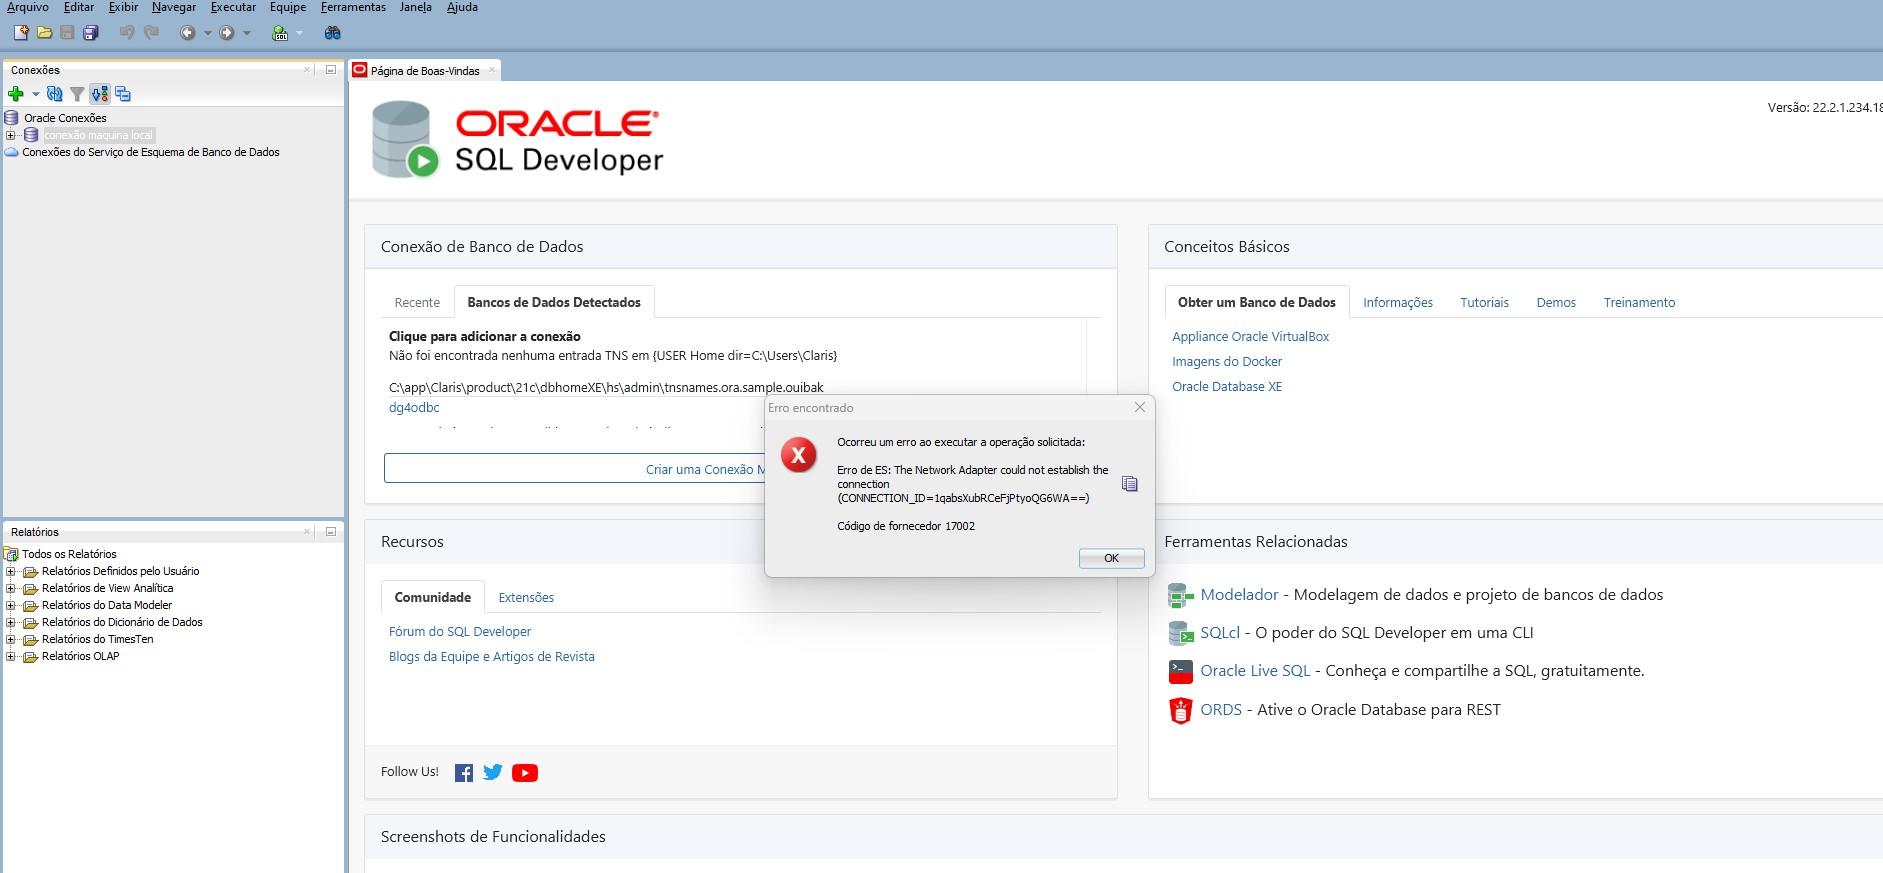Viewport: 1883px width, 873px height.
Task: Click the Save All multi-disk icon
Action: click(91, 33)
